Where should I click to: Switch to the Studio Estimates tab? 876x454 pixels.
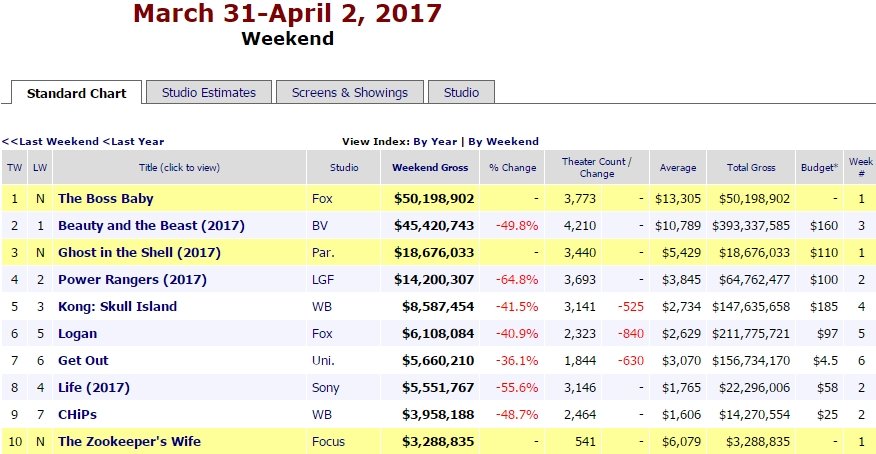(x=208, y=92)
